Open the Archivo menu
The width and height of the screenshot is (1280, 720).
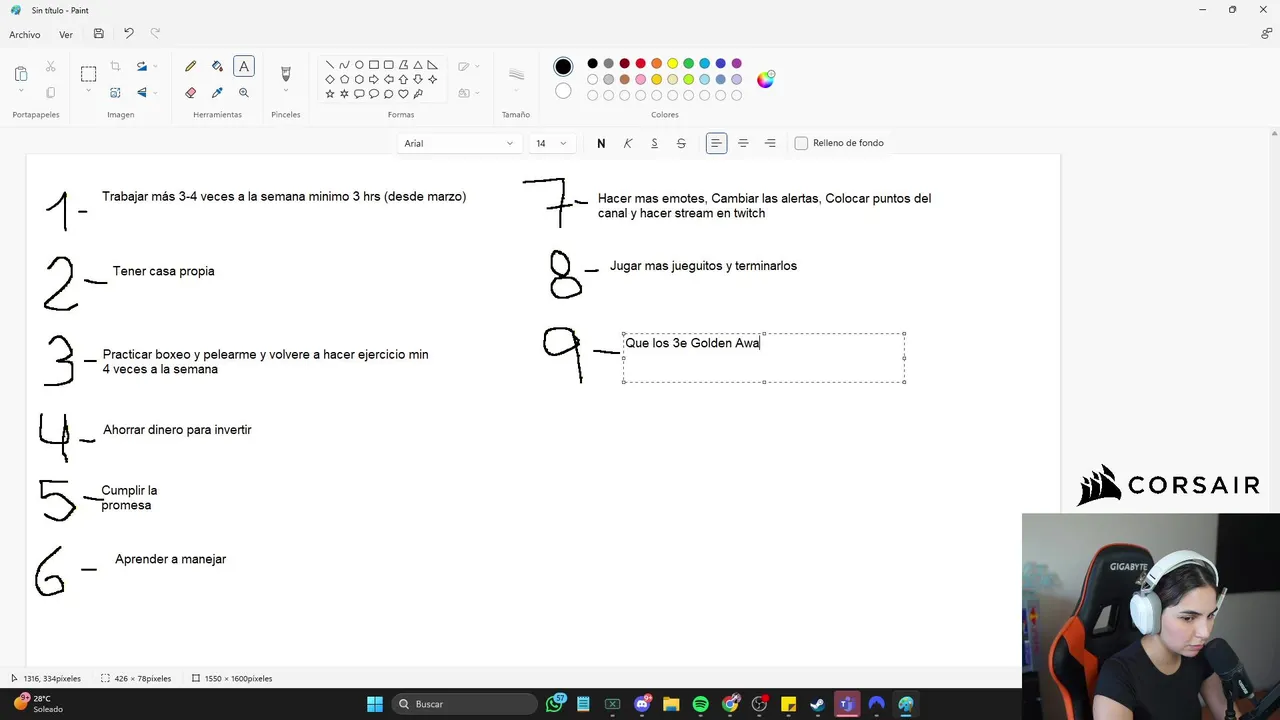click(x=25, y=34)
